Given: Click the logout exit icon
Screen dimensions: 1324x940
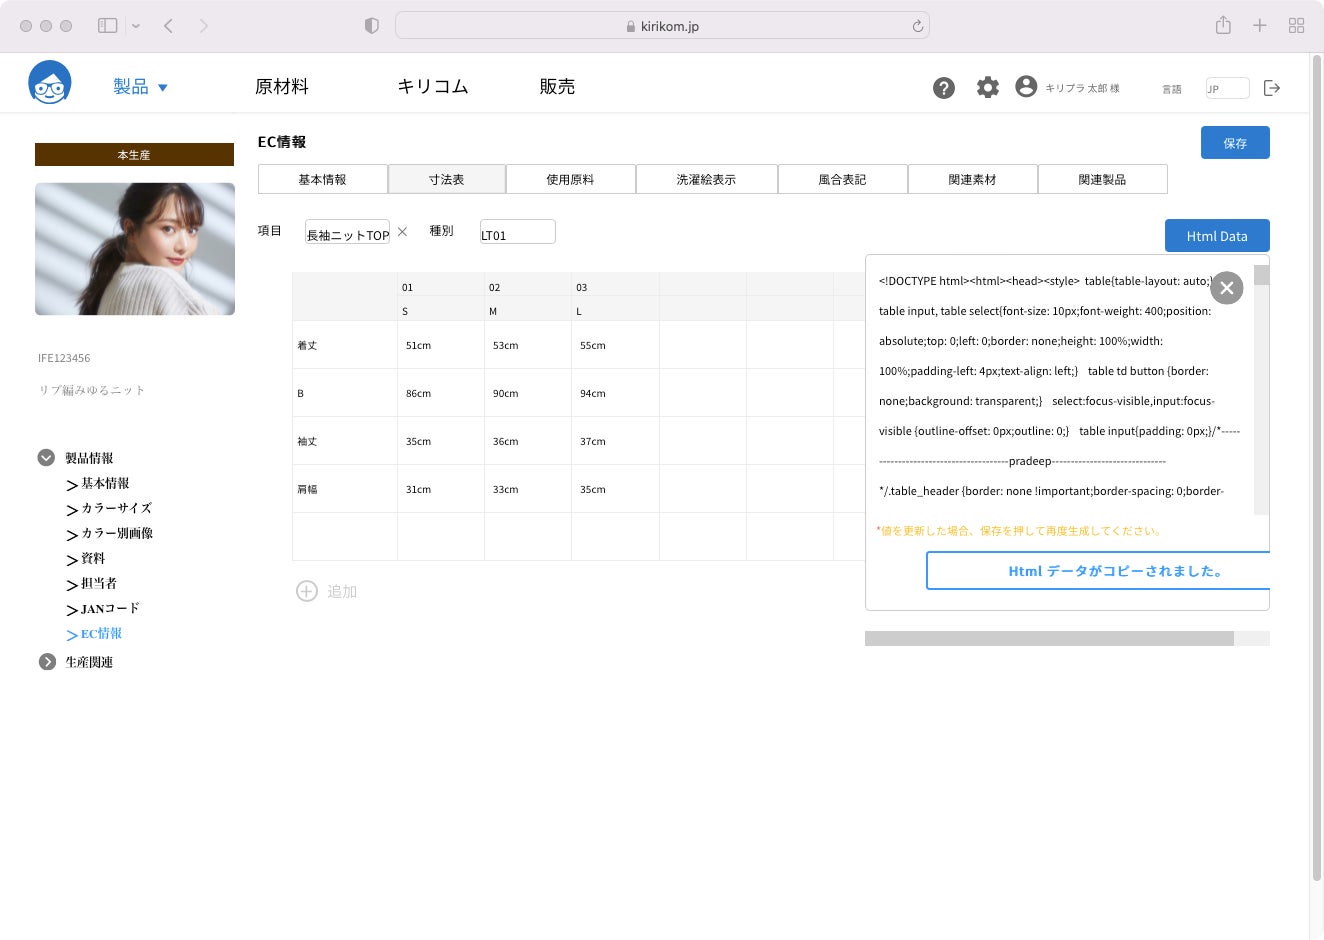Looking at the screenshot, I should pos(1272,88).
